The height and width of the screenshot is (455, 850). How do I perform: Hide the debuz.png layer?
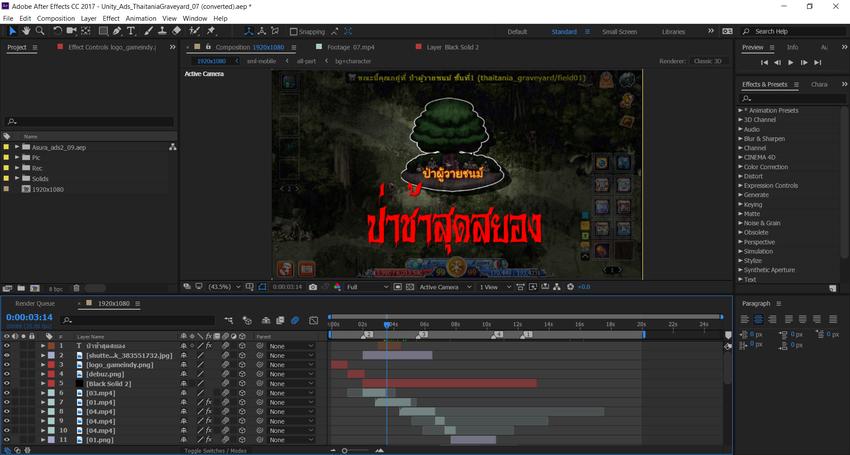point(7,374)
